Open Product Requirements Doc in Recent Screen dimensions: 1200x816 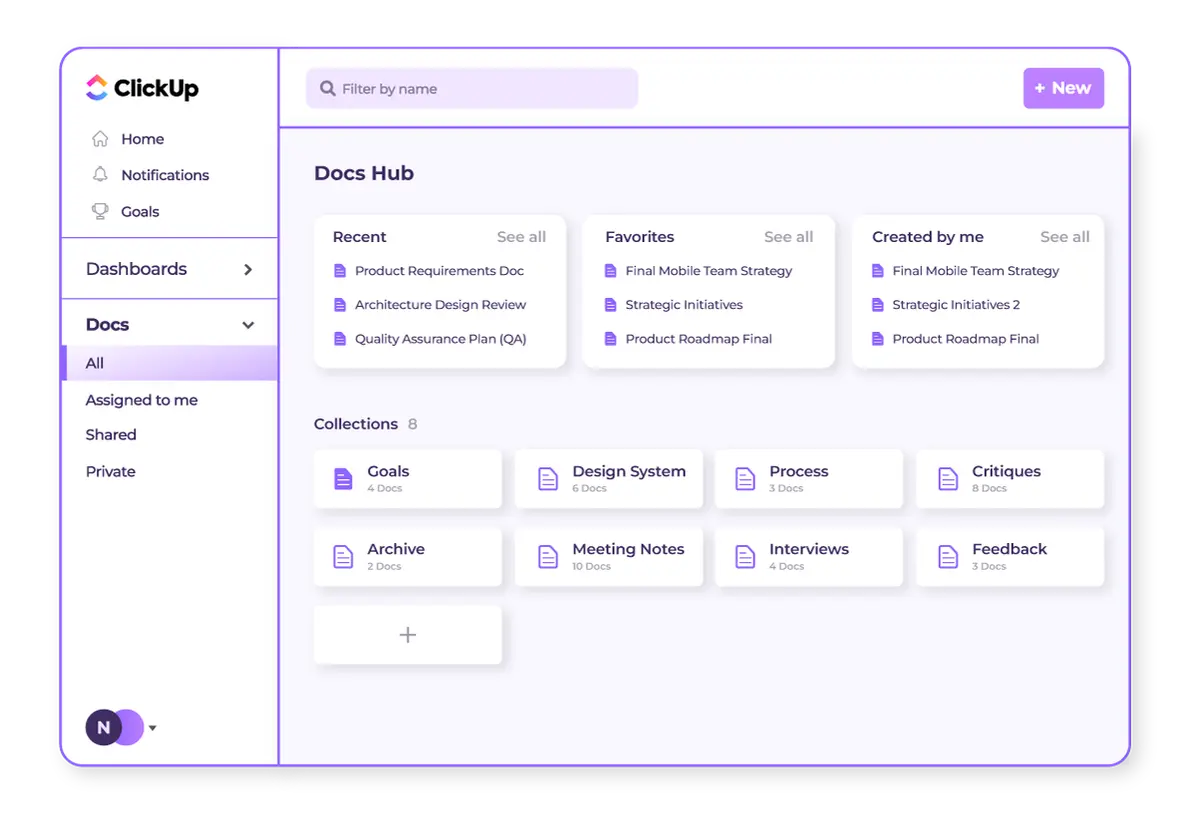(439, 271)
